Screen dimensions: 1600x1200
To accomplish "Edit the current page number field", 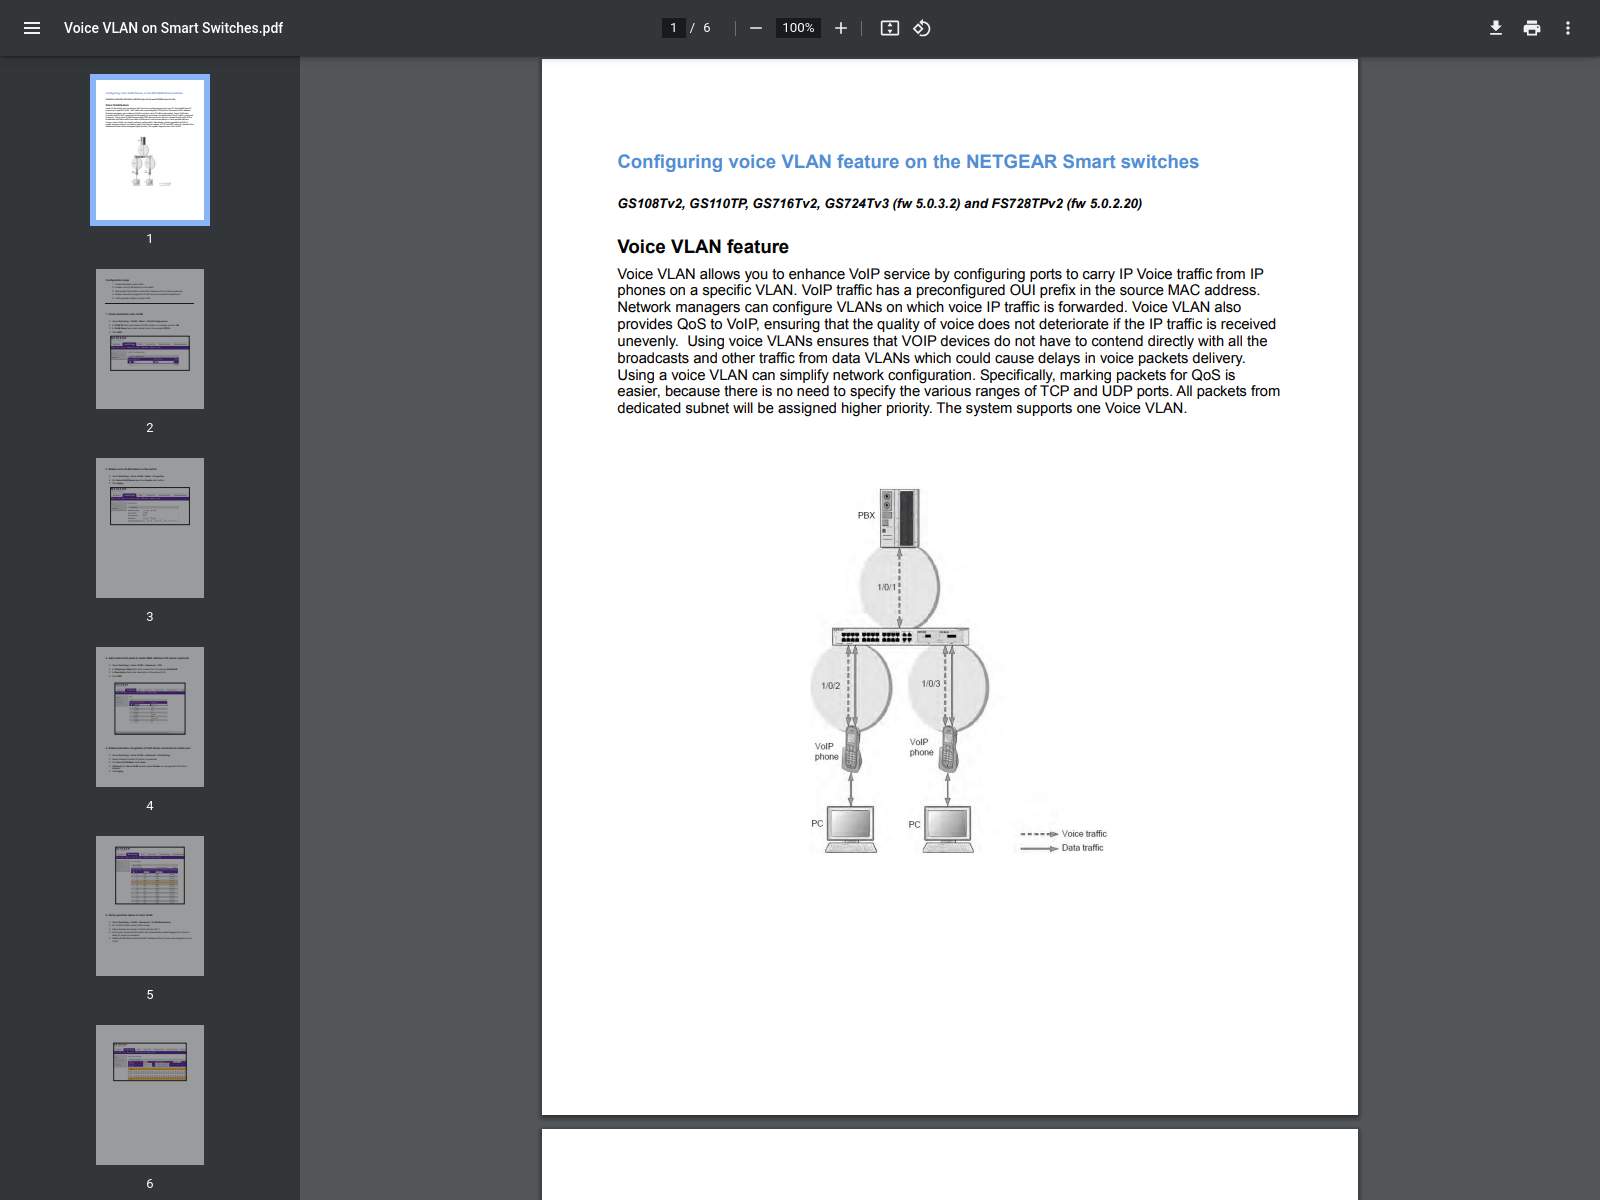I will click(674, 28).
